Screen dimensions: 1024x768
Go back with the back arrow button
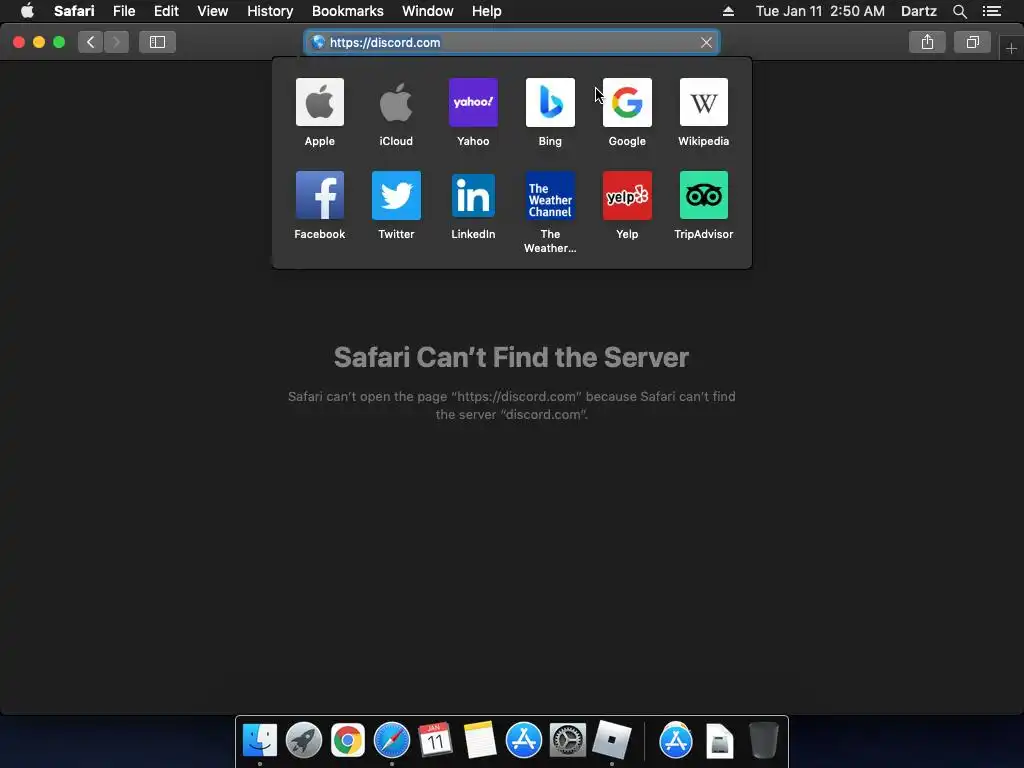(x=91, y=42)
